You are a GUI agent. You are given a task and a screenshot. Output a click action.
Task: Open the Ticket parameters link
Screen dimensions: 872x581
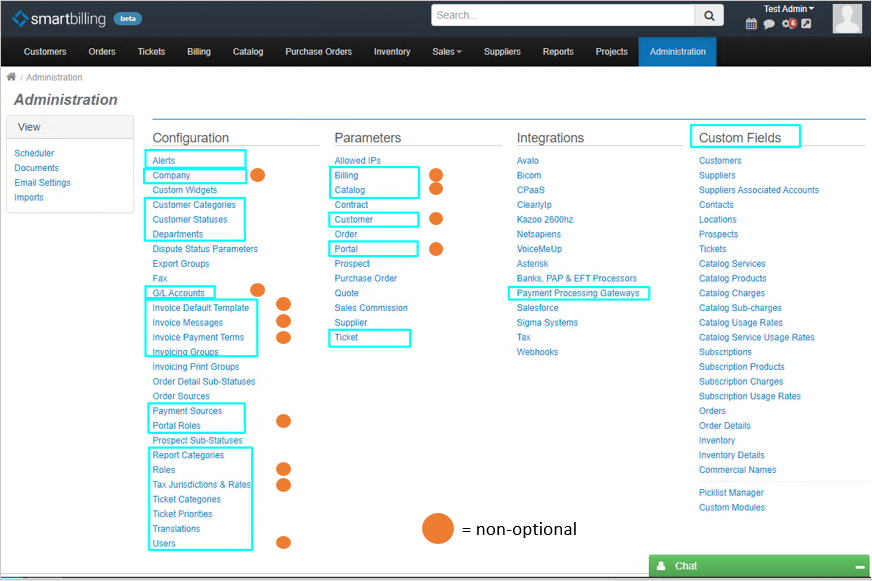click(x=346, y=337)
